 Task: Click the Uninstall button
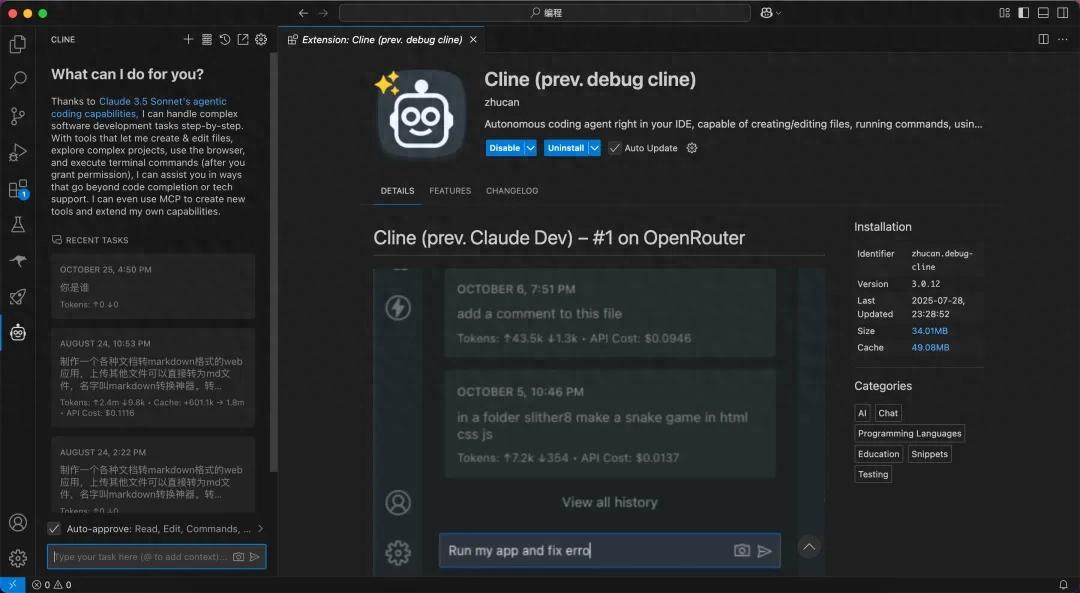565,147
